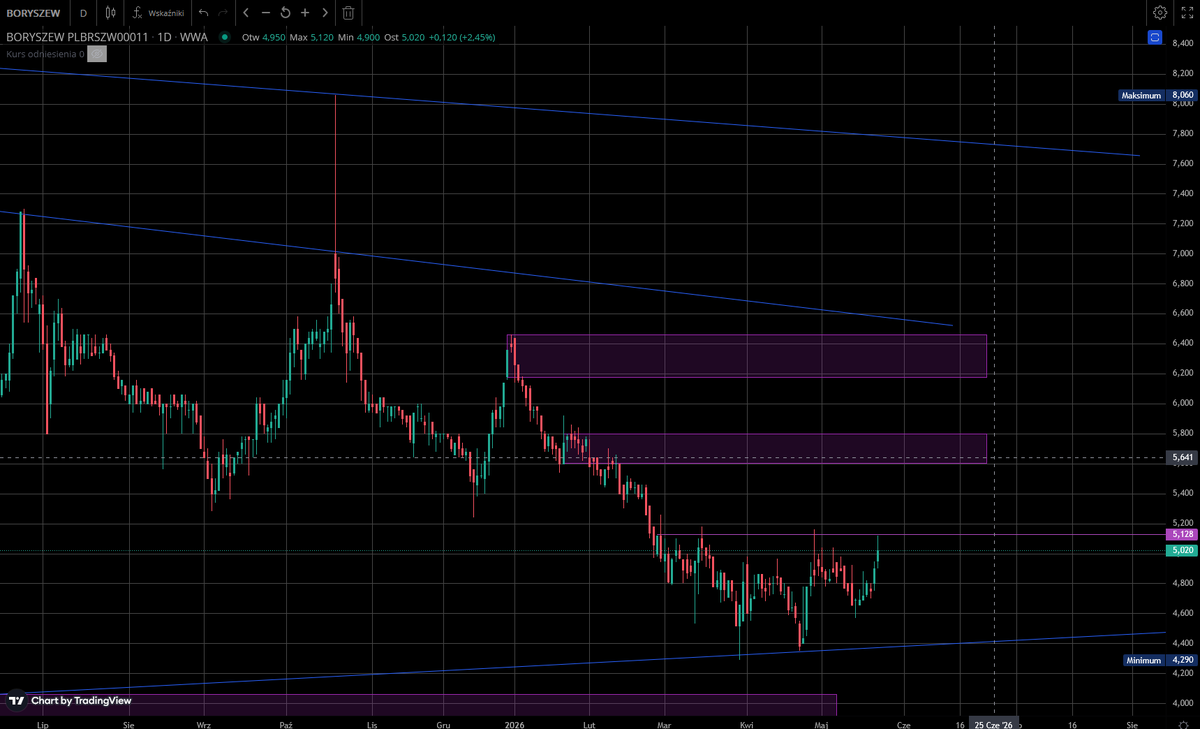Change the D daily interval
This screenshot has height=729, width=1200.
pos(83,13)
